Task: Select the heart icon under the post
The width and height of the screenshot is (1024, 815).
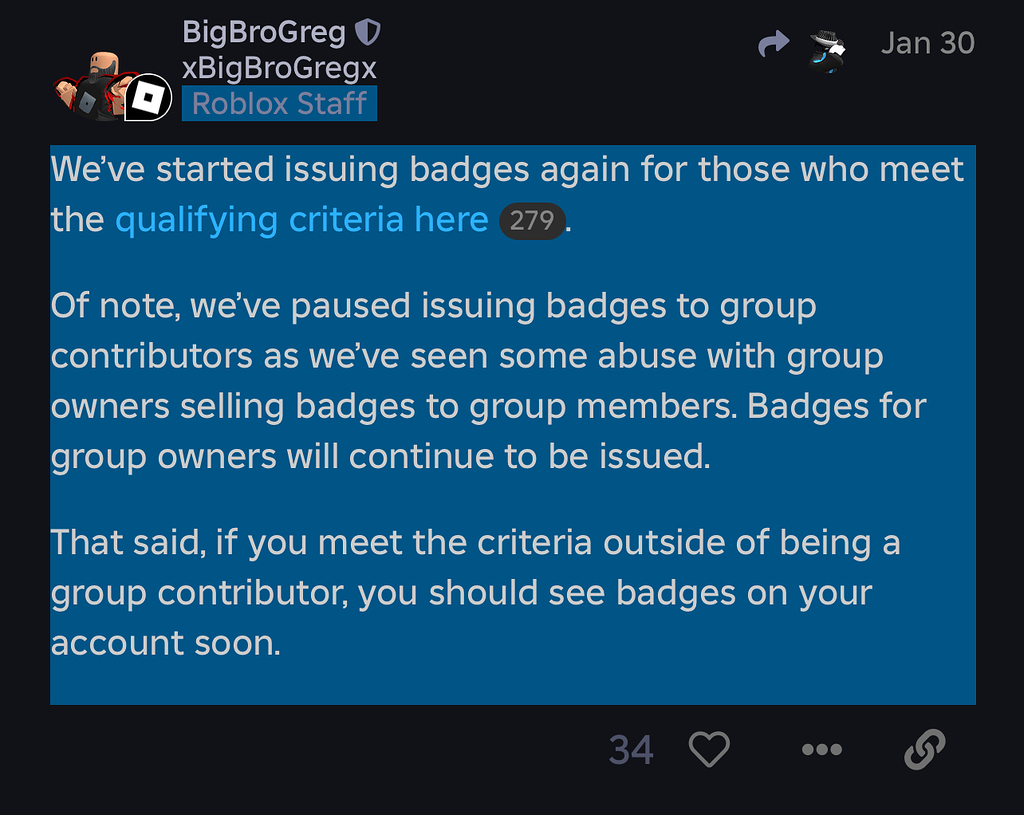Action: click(x=709, y=749)
